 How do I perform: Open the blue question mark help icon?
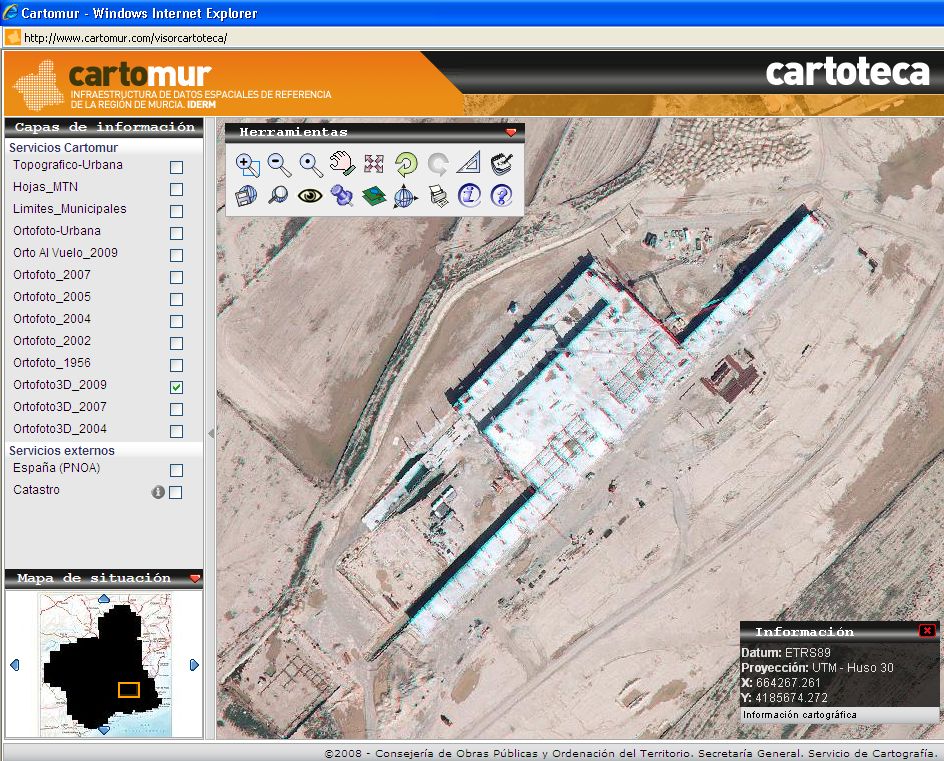point(500,196)
